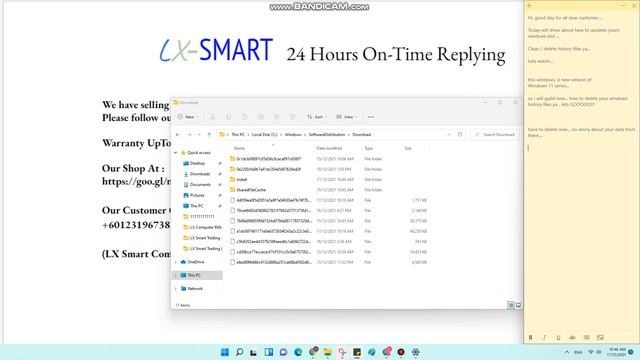Image resolution: width=640 pixels, height=360 pixels.
Task: Toggle underline in the sticky note
Action: click(x=558, y=338)
